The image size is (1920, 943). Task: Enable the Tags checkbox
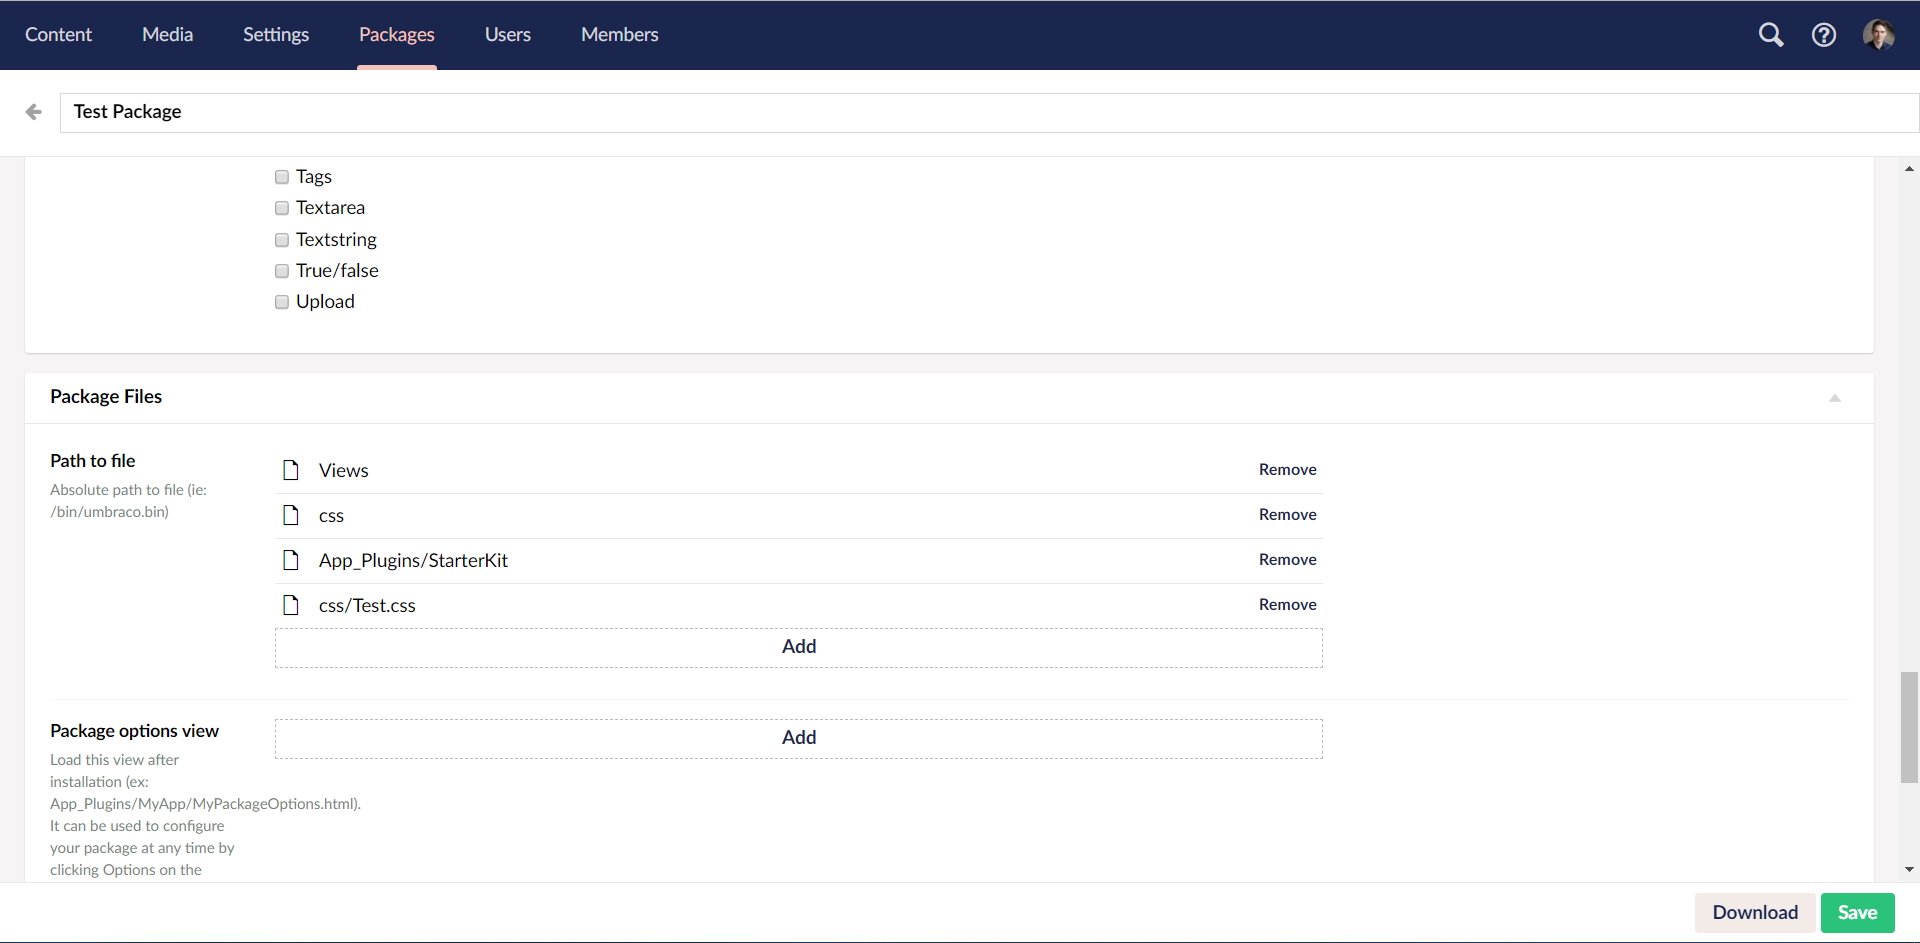(281, 176)
